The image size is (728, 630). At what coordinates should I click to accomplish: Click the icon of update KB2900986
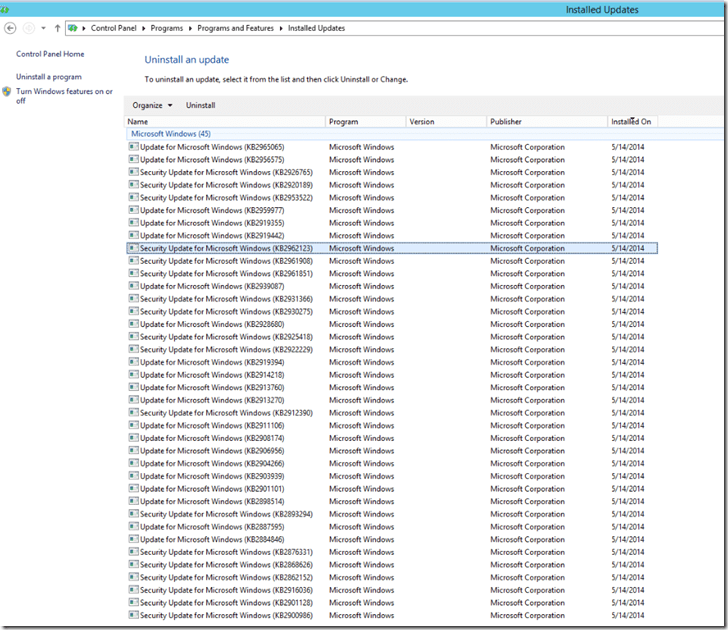click(x=133, y=615)
